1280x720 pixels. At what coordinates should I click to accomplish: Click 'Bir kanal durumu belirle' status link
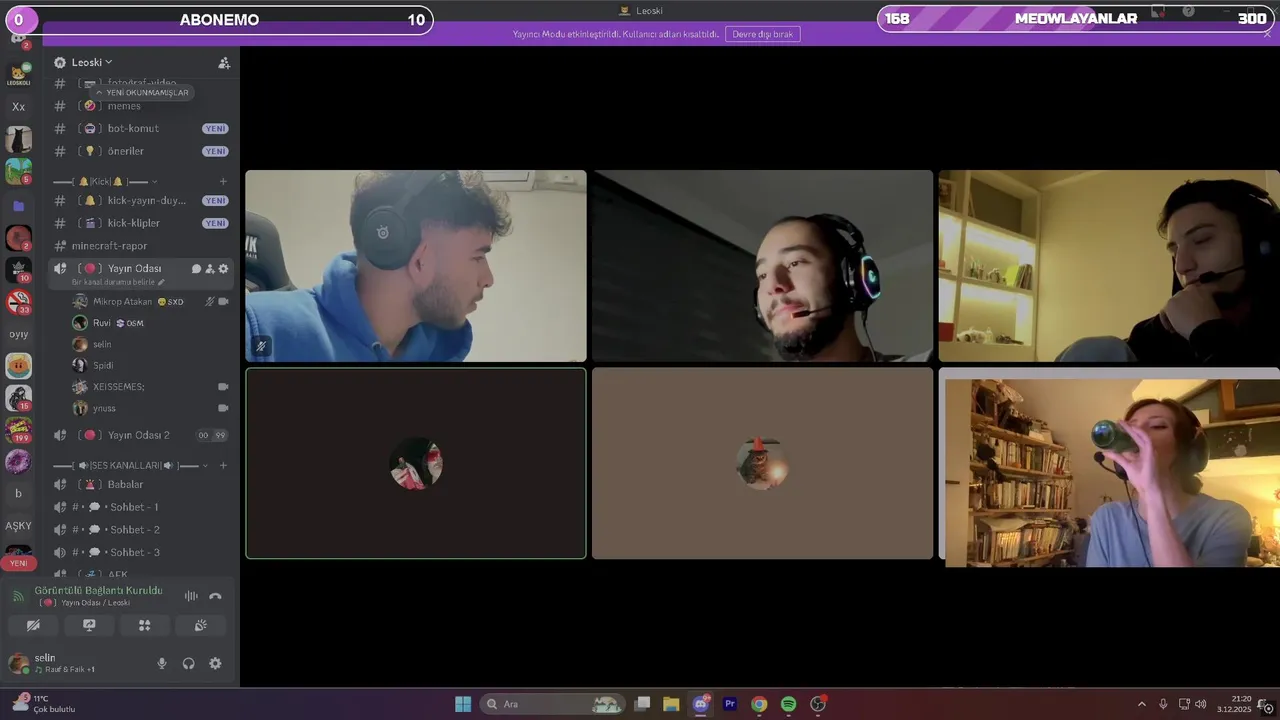pyautogui.click(x=118, y=282)
